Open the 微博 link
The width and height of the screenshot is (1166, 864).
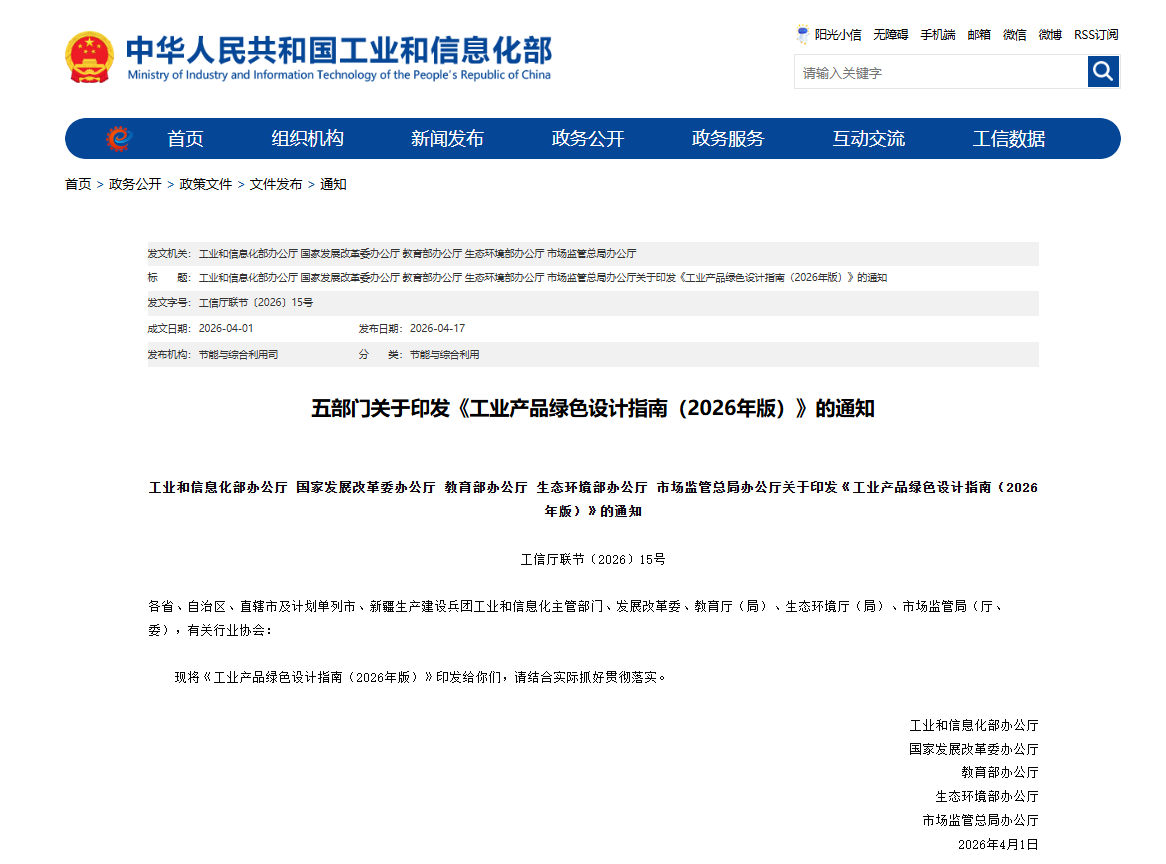[x=1050, y=35]
